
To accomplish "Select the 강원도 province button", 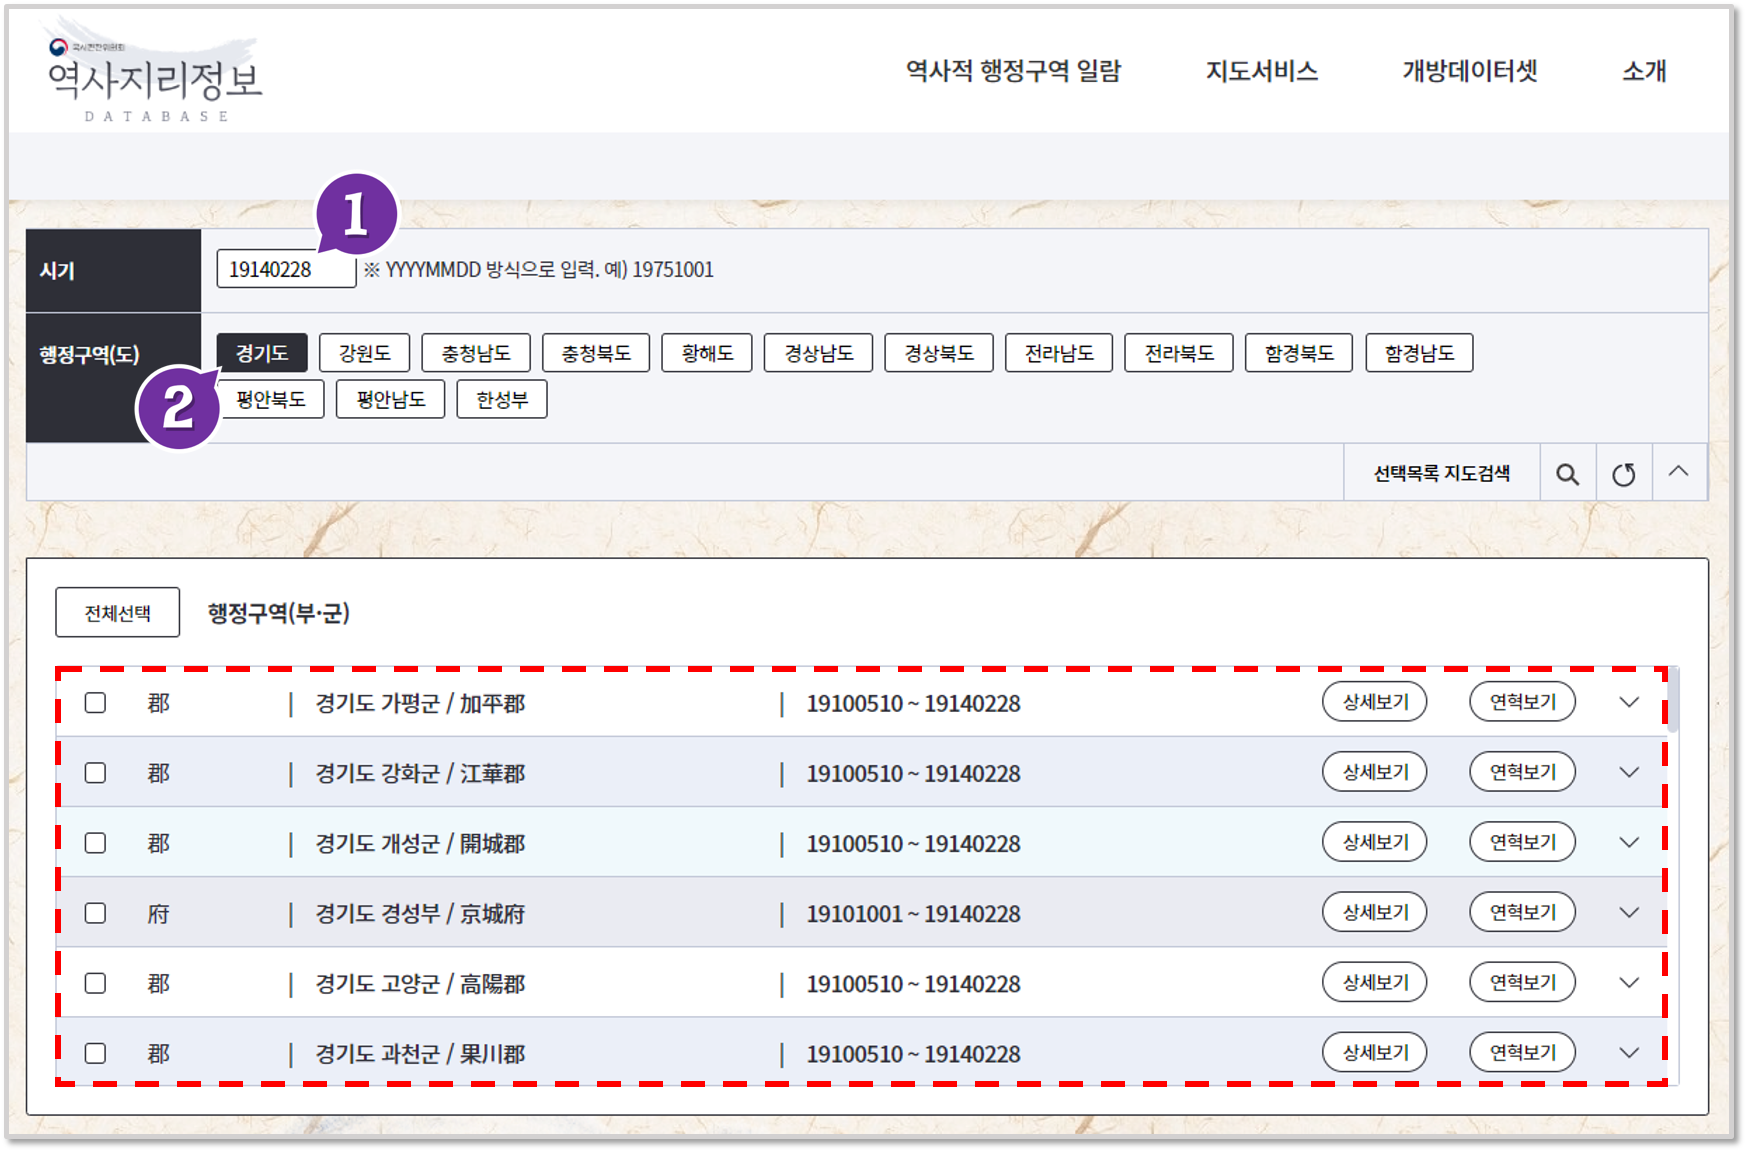I will point(365,353).
